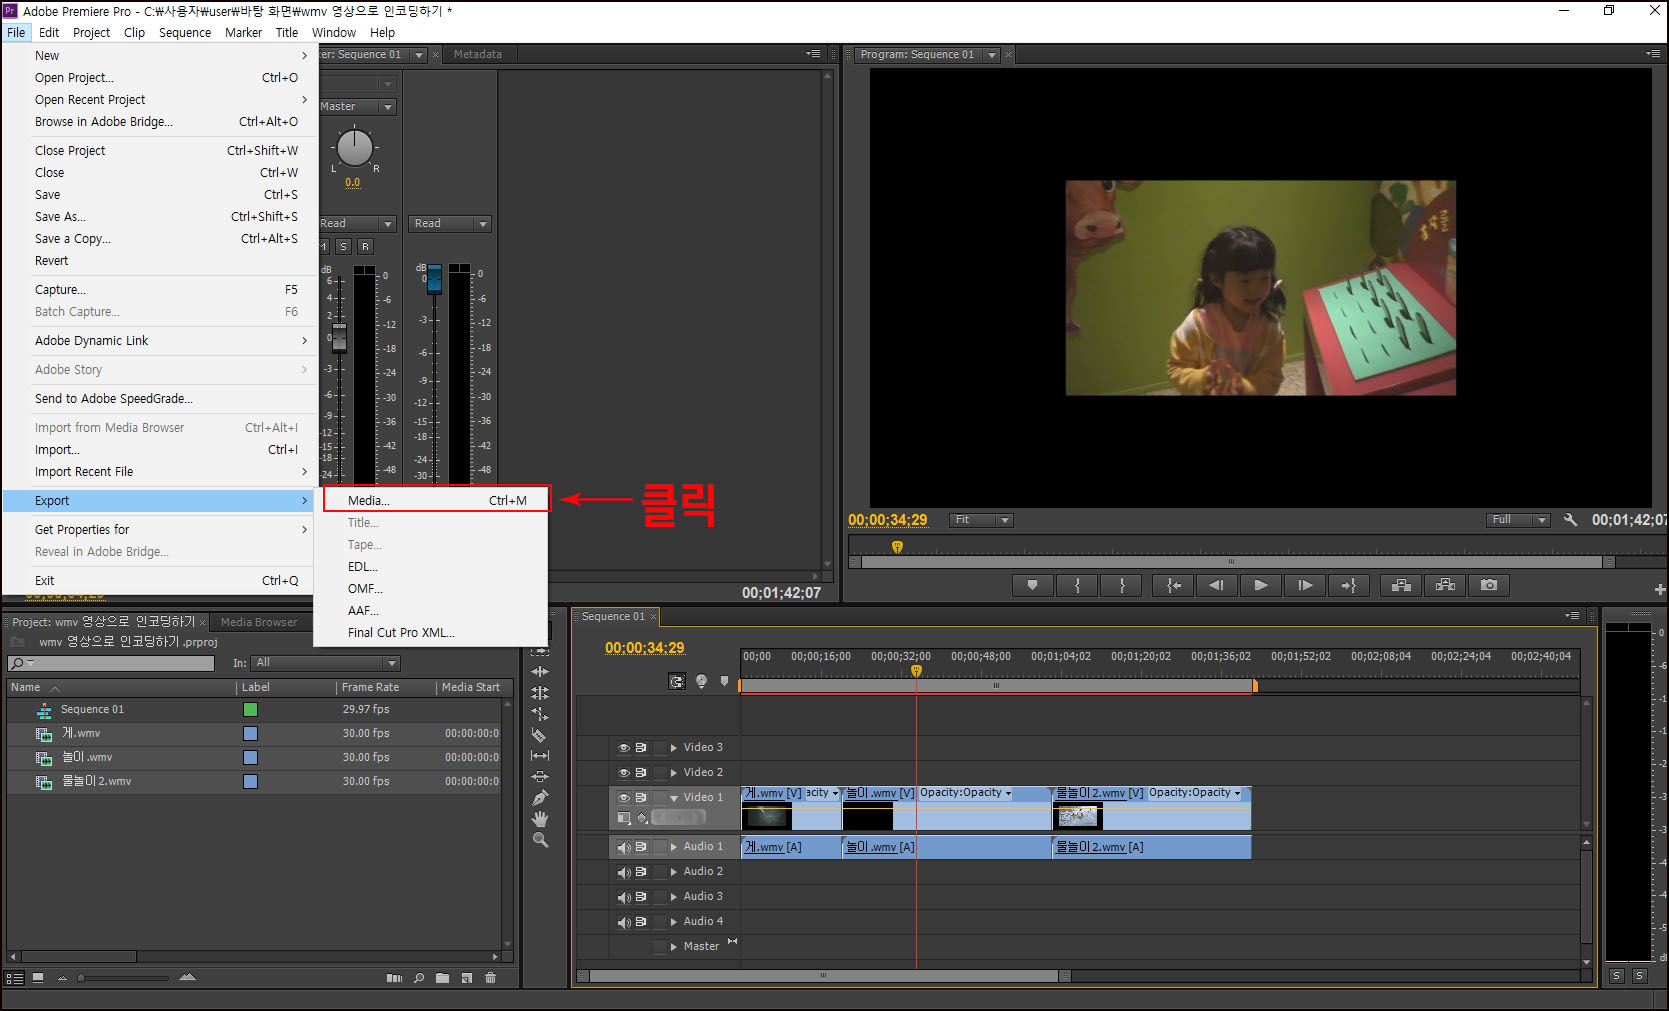The image size is (1669, 1011).
Task: Open the Sequence menu
Action: (185, 32)
